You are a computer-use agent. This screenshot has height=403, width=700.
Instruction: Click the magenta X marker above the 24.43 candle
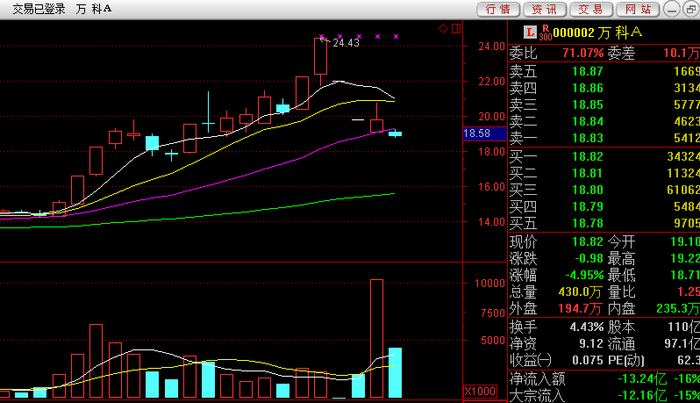pos(321,37)
